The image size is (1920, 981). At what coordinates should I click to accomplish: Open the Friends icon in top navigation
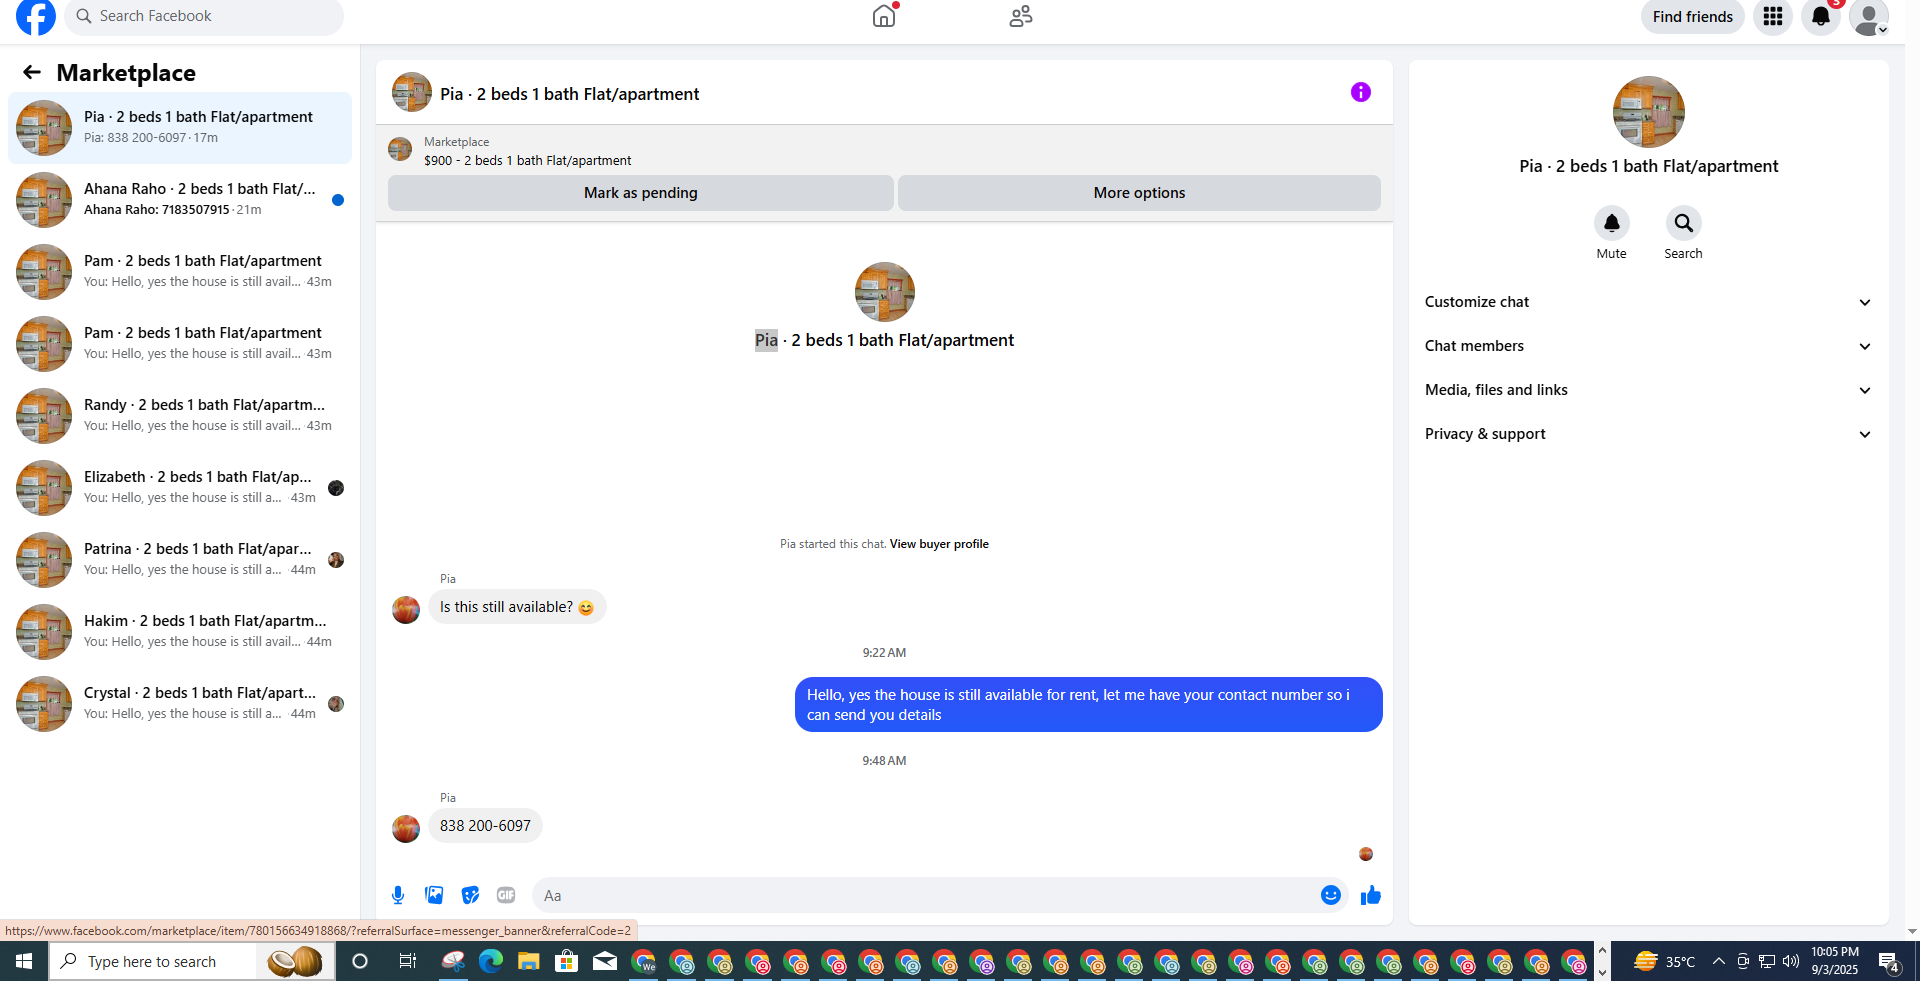pos(1021,16)
